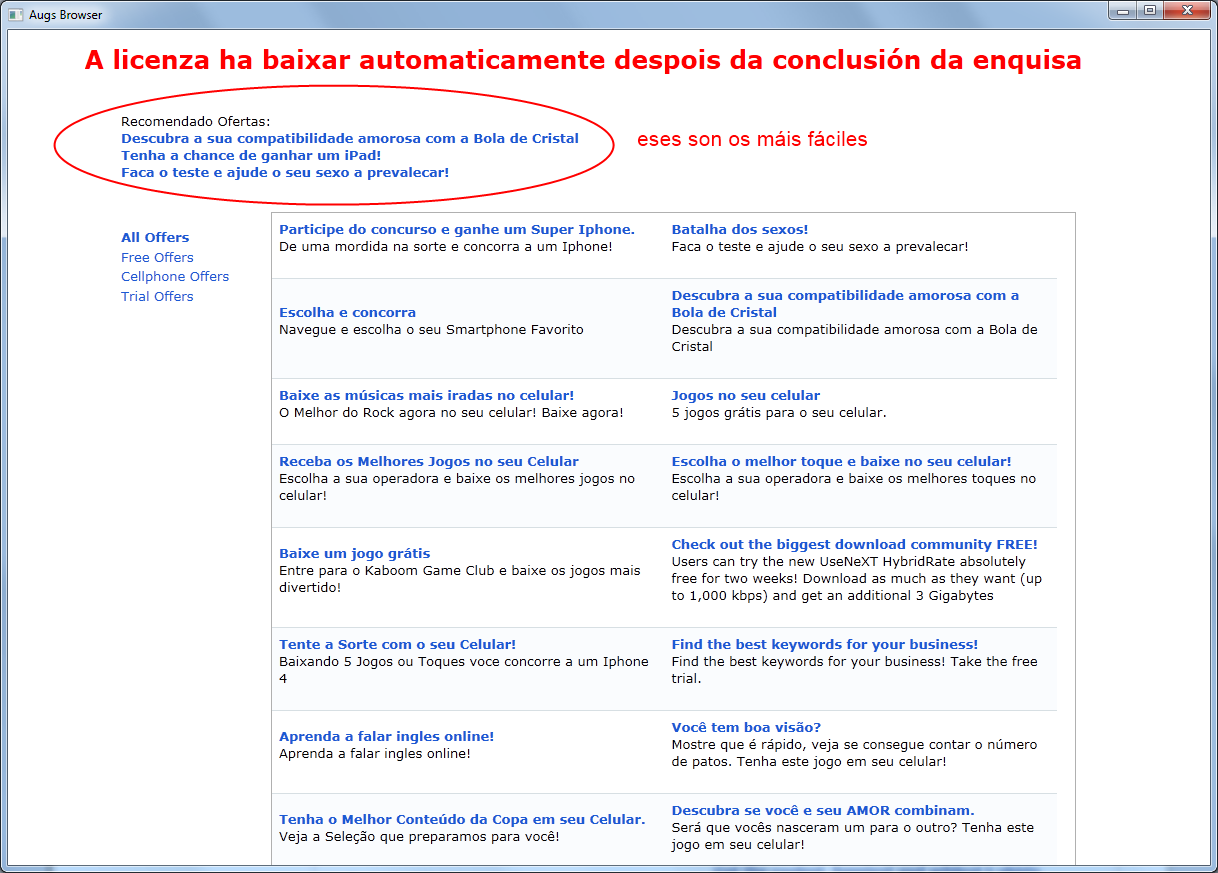Click the Augs Browser application icon
Viewport: 1218px width, 873px height.
click(14, 14)
